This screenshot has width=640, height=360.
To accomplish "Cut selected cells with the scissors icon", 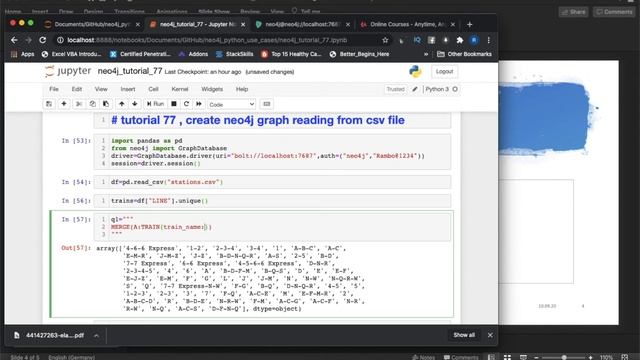I will pos(79,104).
